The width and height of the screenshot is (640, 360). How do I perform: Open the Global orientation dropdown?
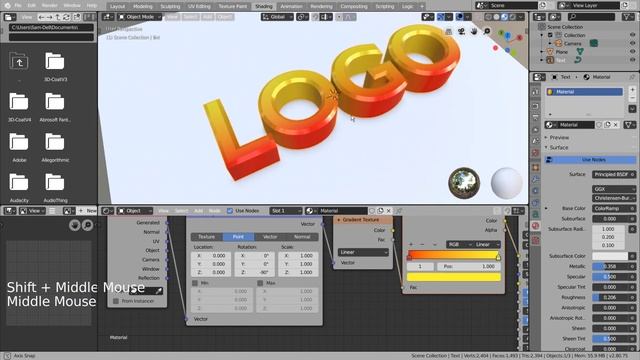click(277, 17)
